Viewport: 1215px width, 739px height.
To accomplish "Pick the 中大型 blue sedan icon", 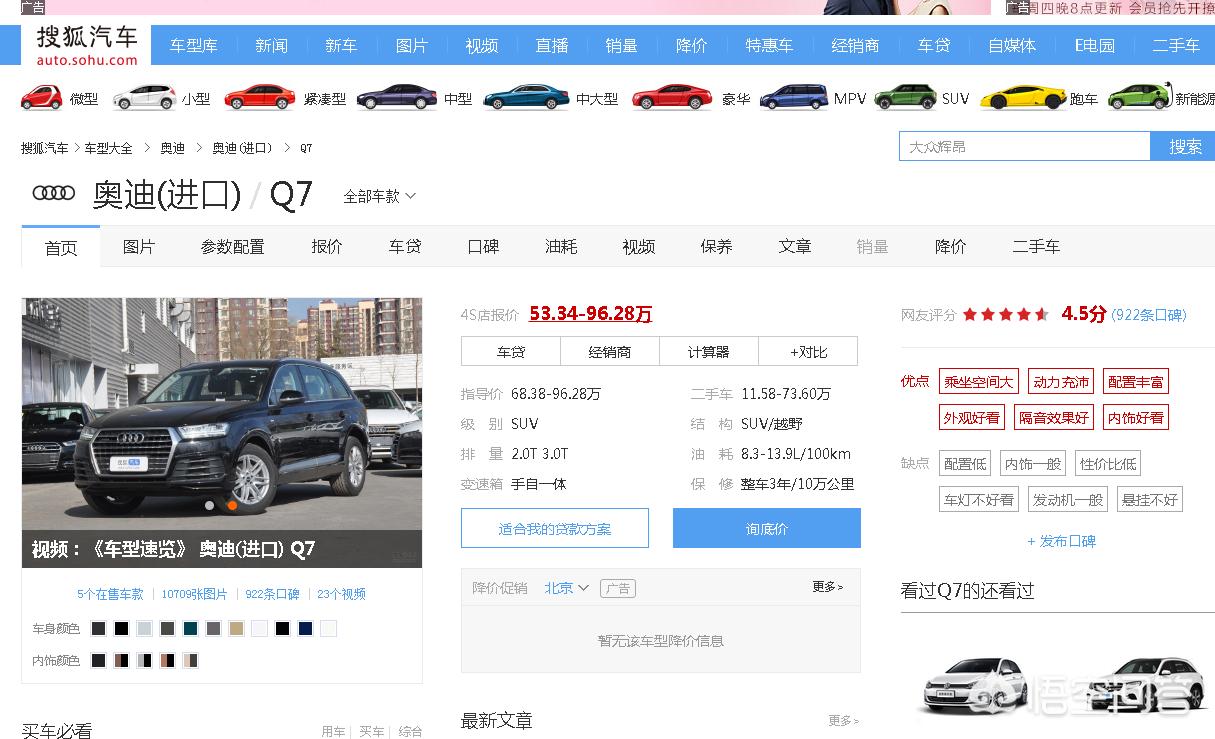I will click(526, 98).
